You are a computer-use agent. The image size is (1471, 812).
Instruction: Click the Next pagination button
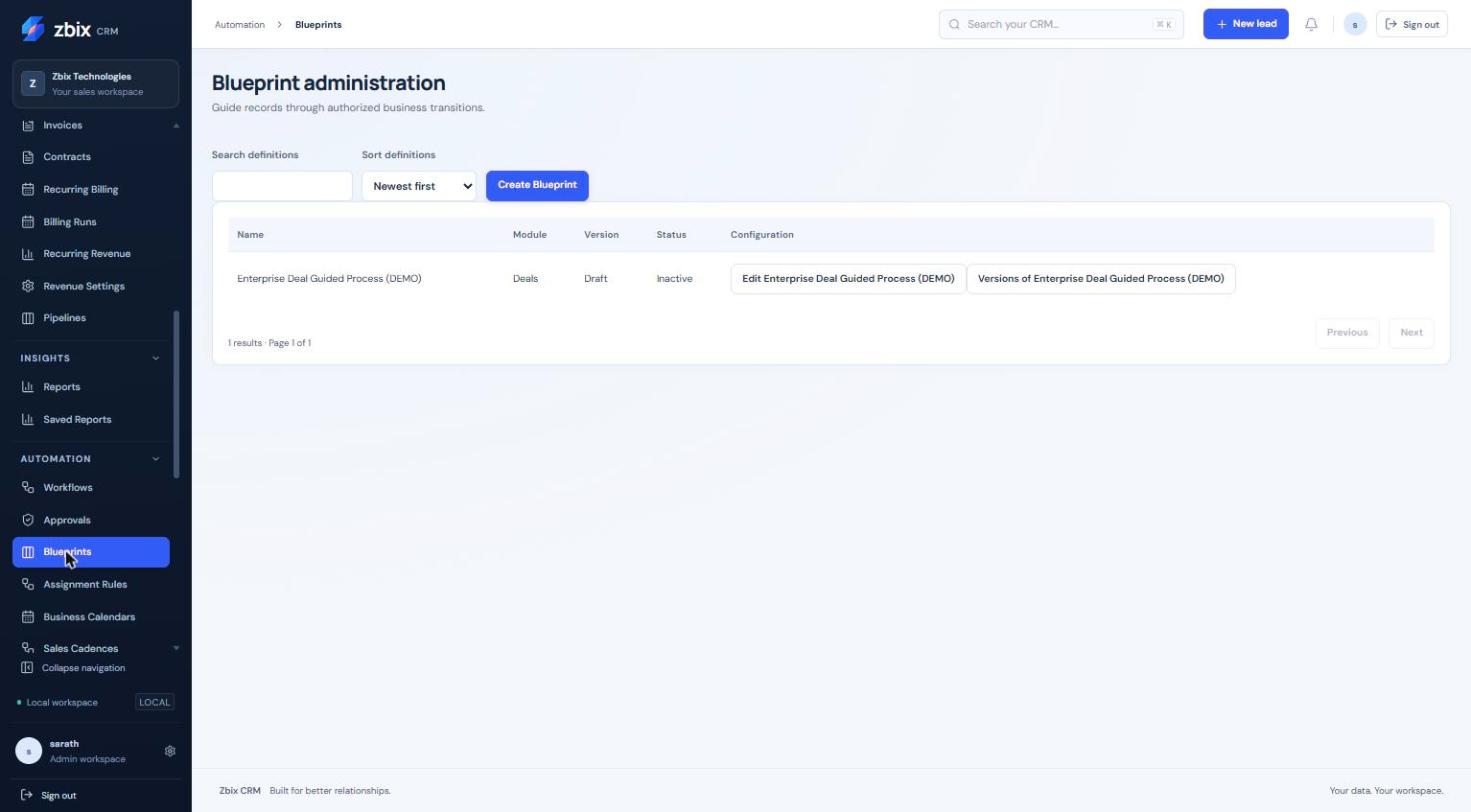tap(1411, 333)
